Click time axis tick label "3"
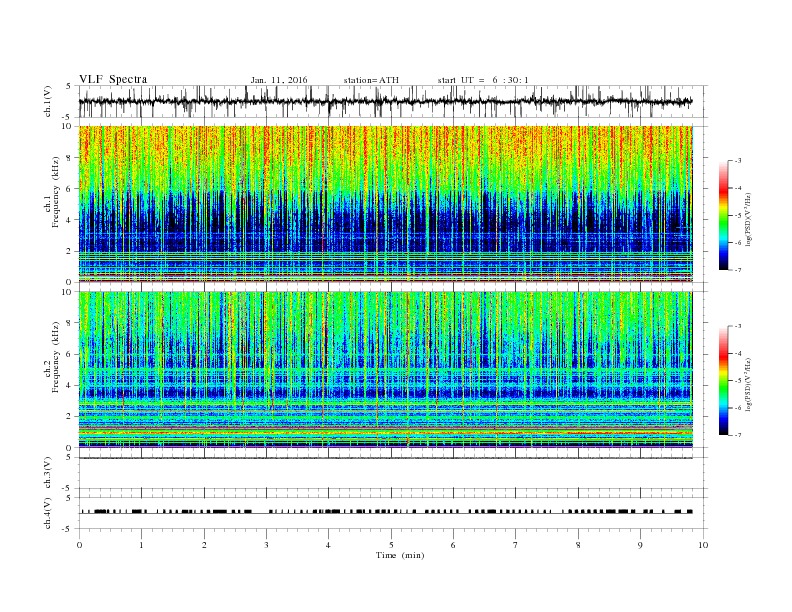 (x=266, y=545)
